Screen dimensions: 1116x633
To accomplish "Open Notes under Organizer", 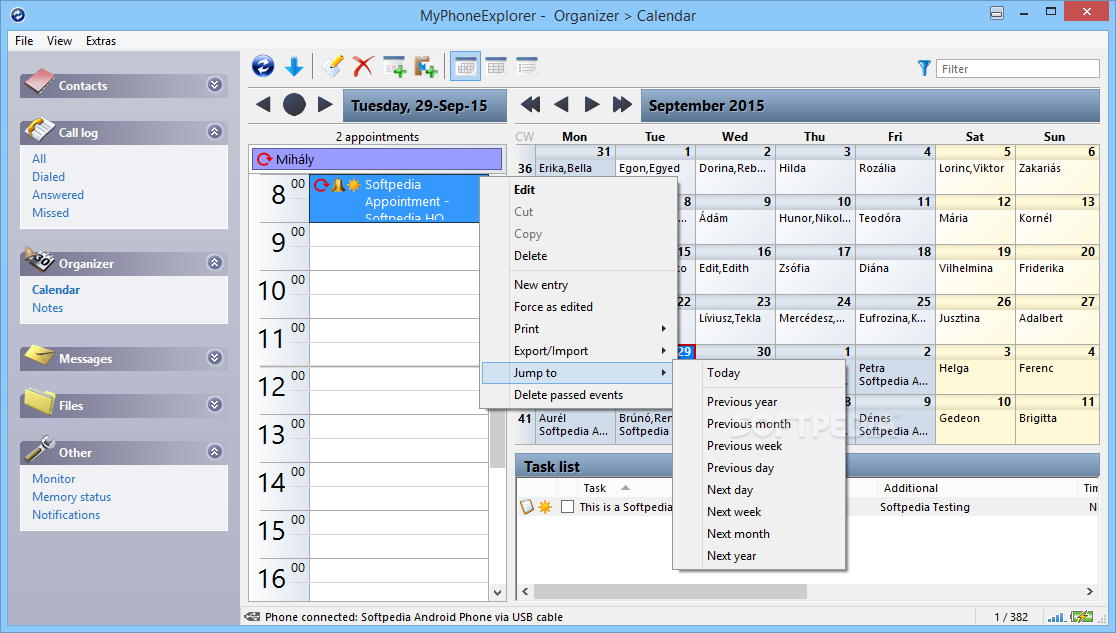I will [x=48, y=308].
